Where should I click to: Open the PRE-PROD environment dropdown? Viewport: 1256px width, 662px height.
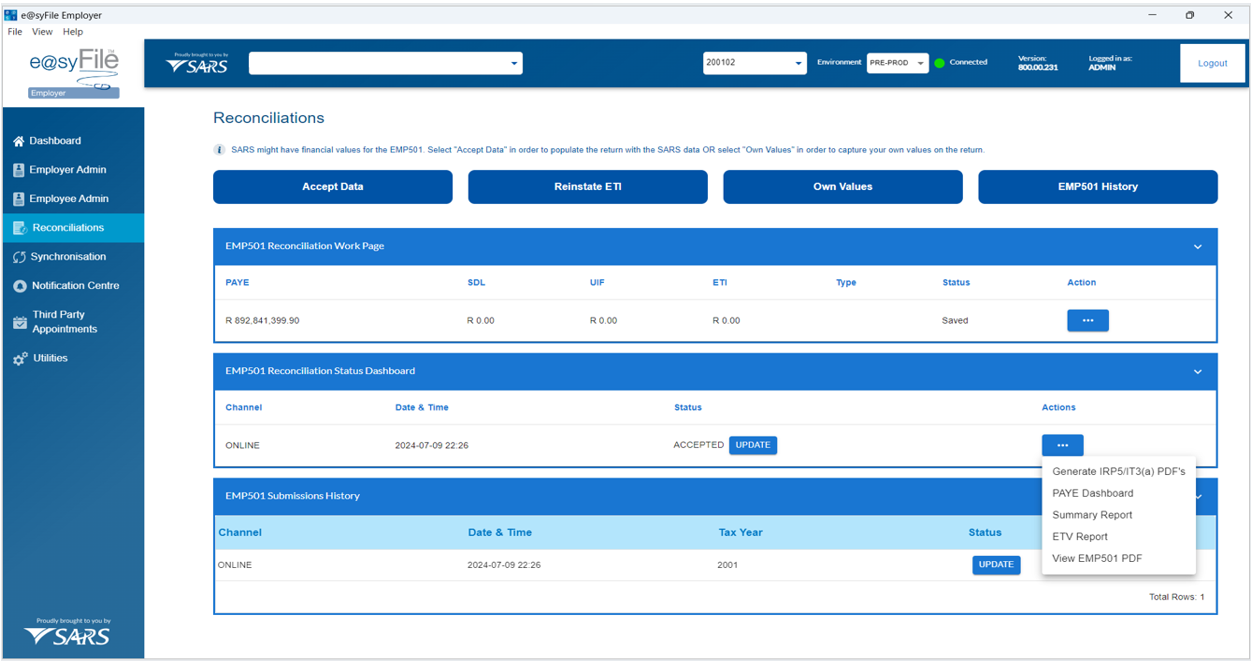click(x=920, y=63)
